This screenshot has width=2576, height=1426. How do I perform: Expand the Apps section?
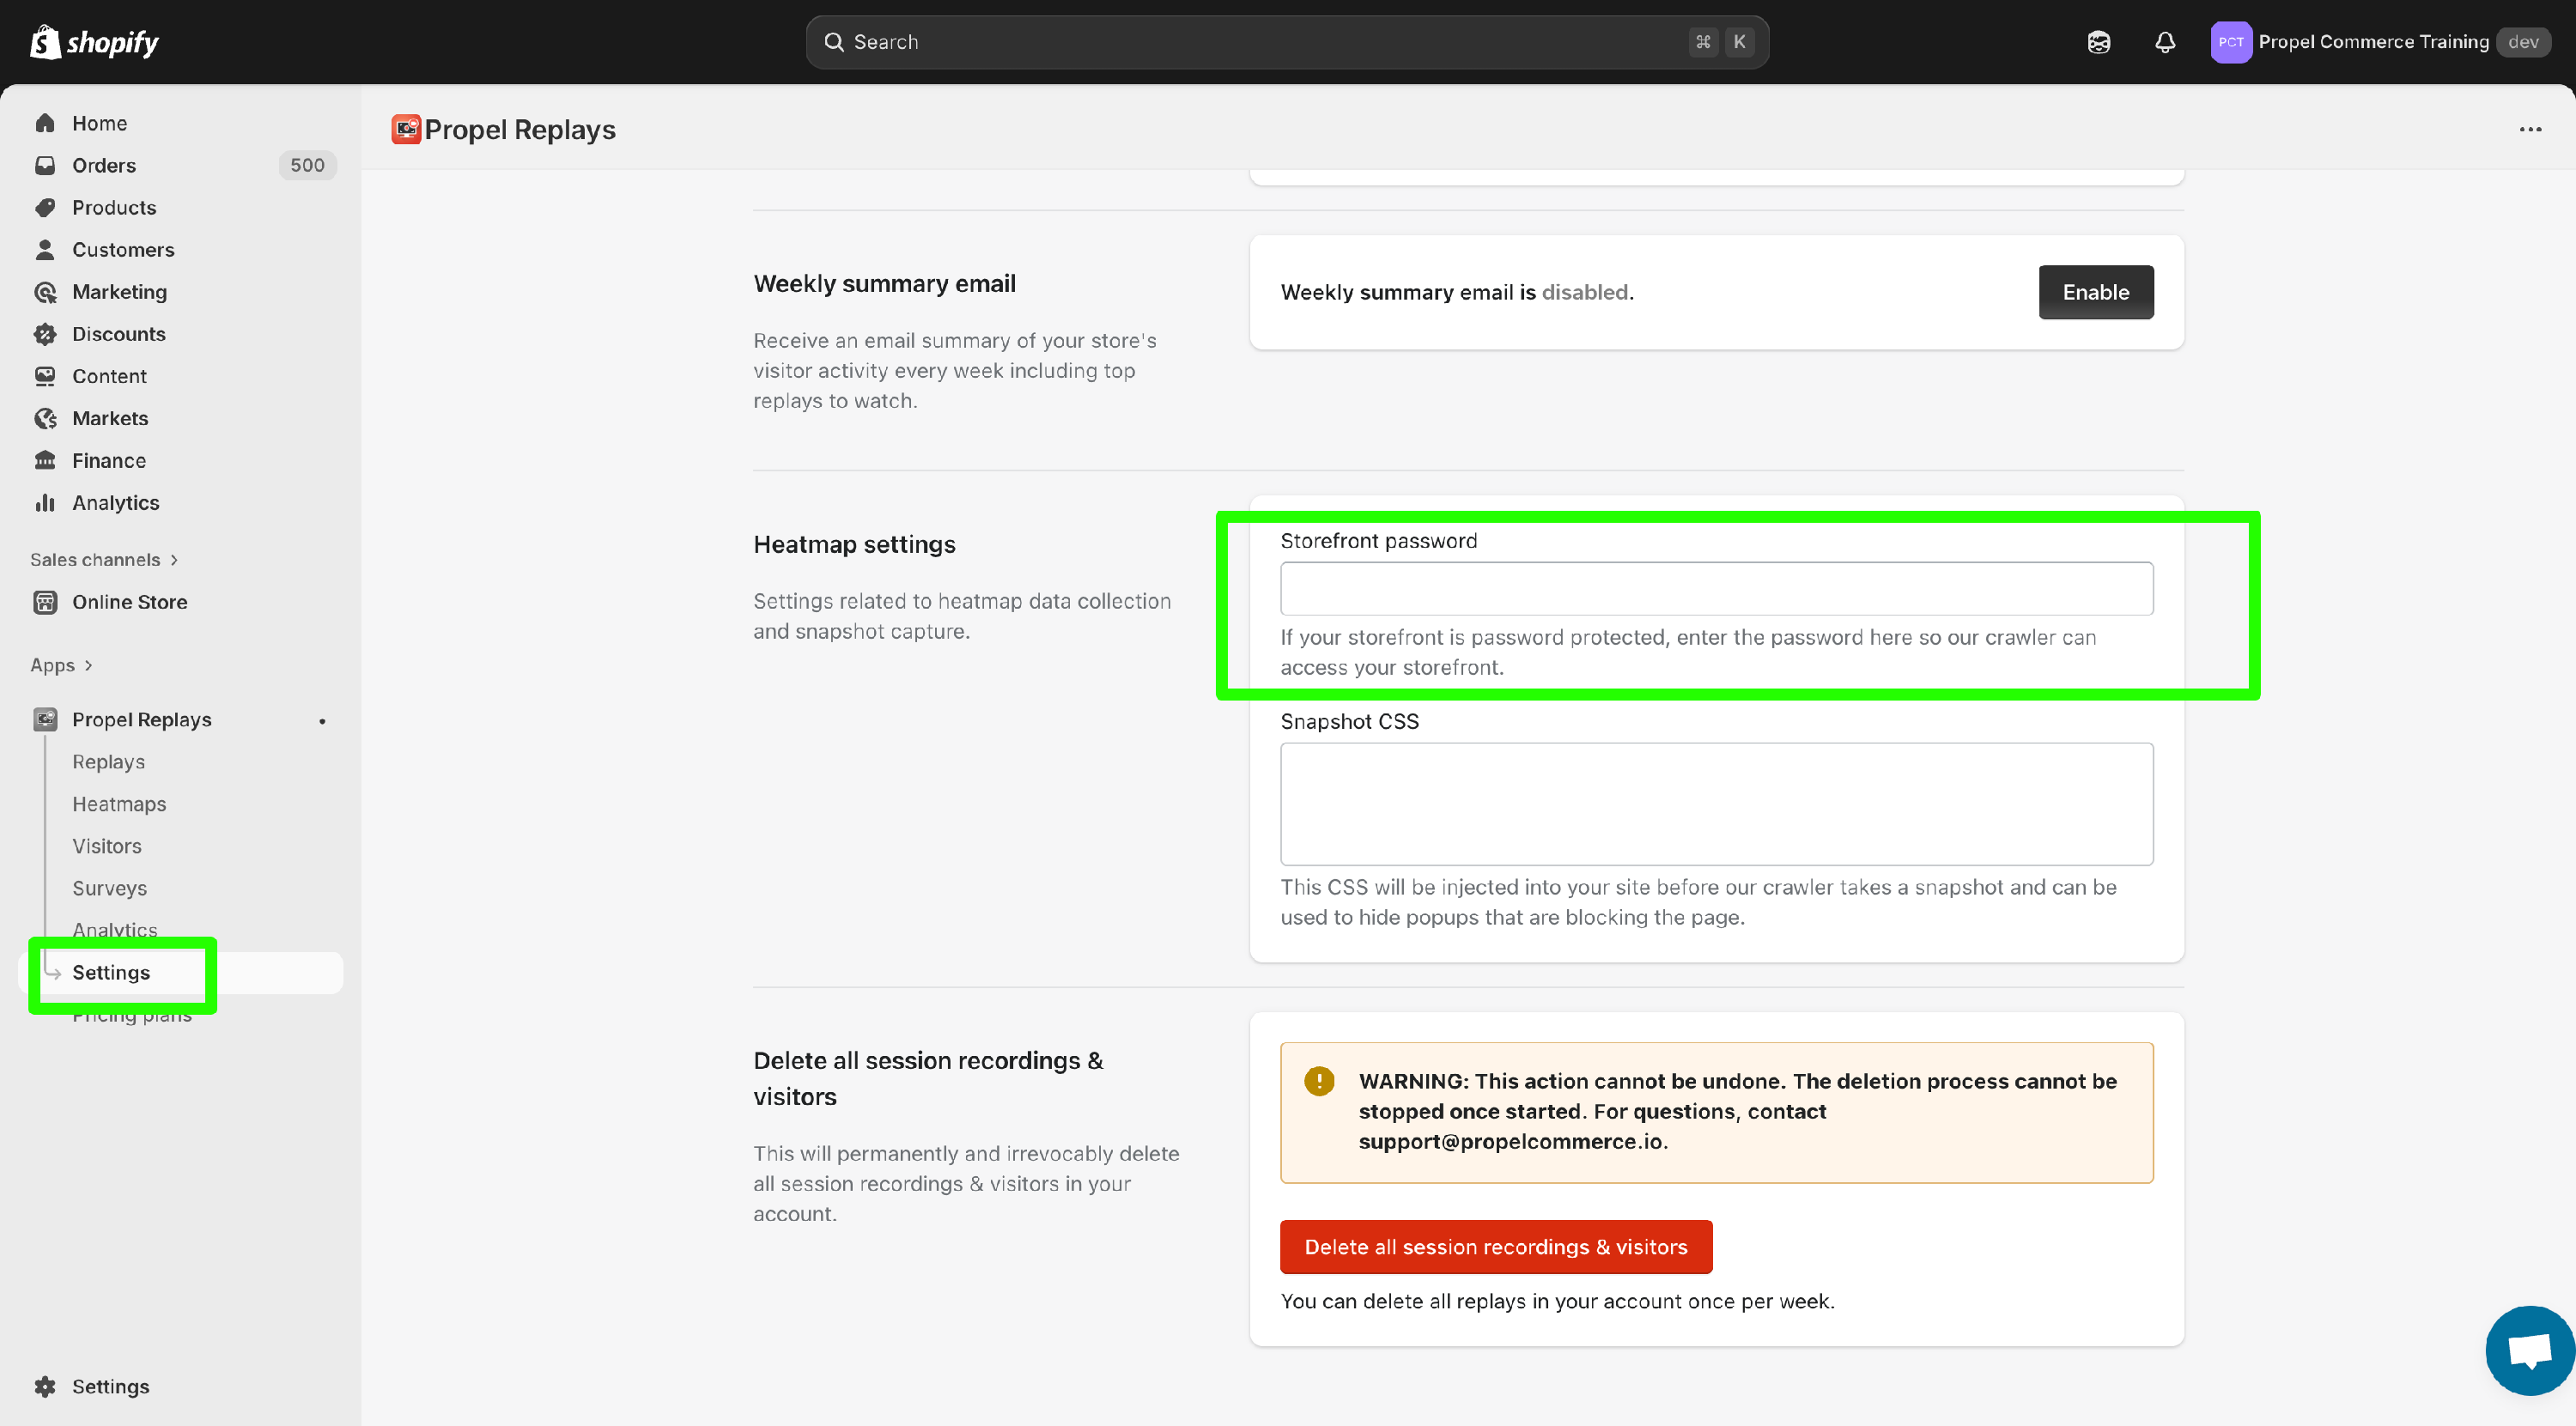[61, 665]
